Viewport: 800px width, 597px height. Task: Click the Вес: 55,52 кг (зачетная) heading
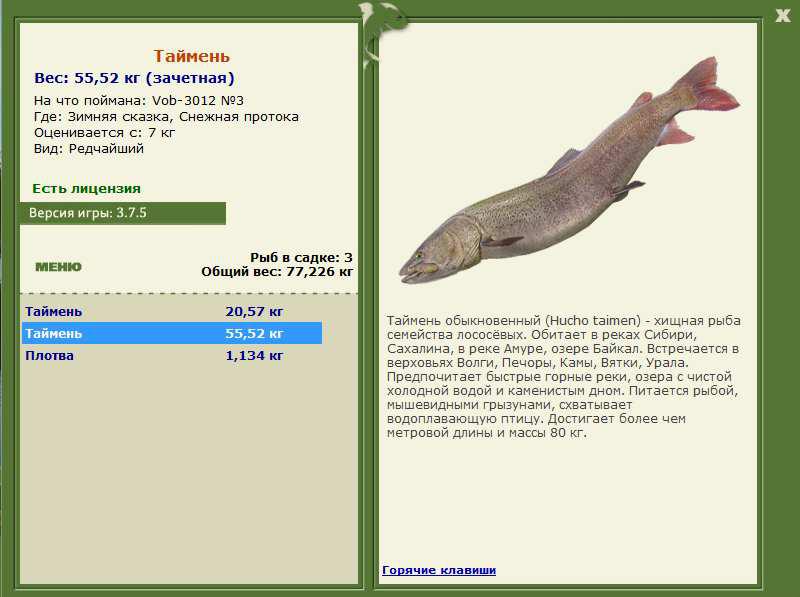[134, 78]
